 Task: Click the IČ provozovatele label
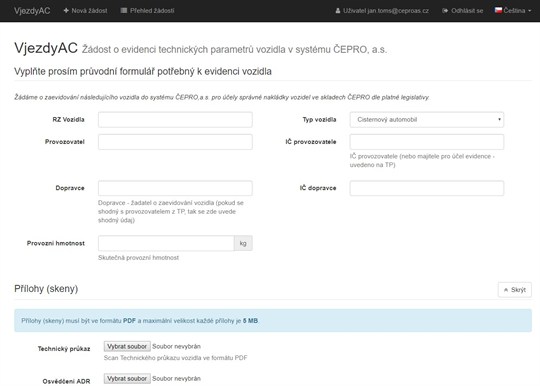click(311, 142)
